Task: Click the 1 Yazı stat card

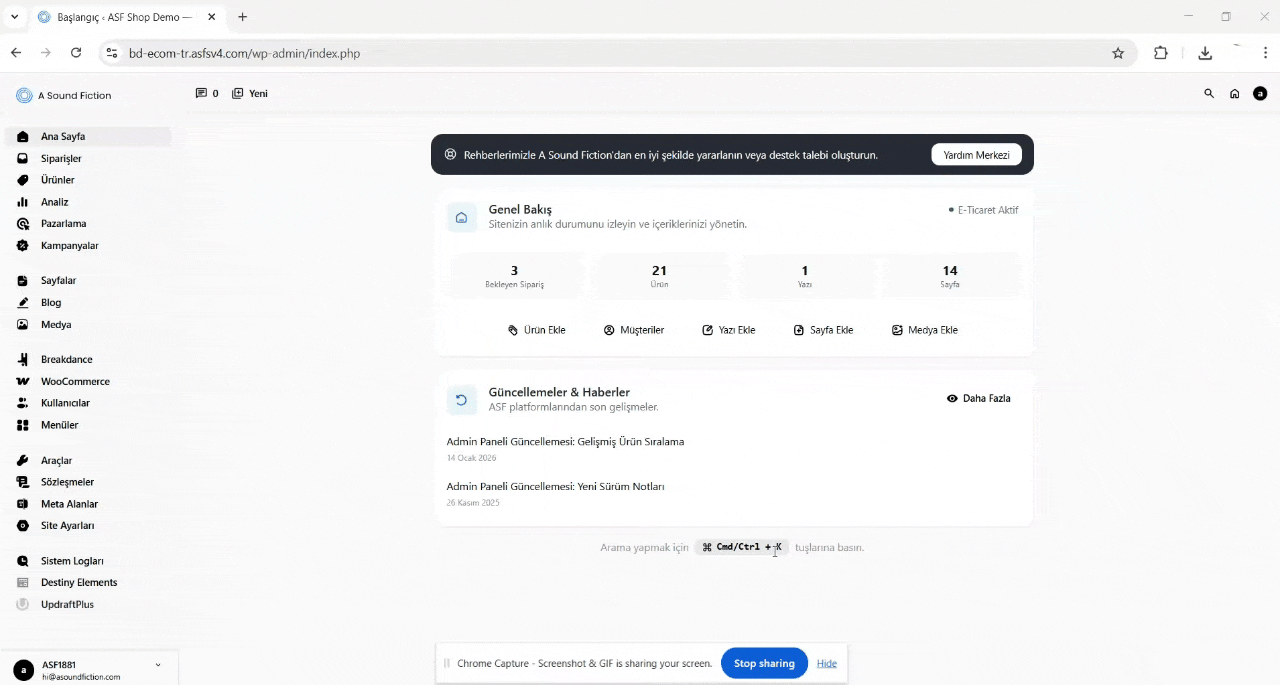Action: pos(805,277)
